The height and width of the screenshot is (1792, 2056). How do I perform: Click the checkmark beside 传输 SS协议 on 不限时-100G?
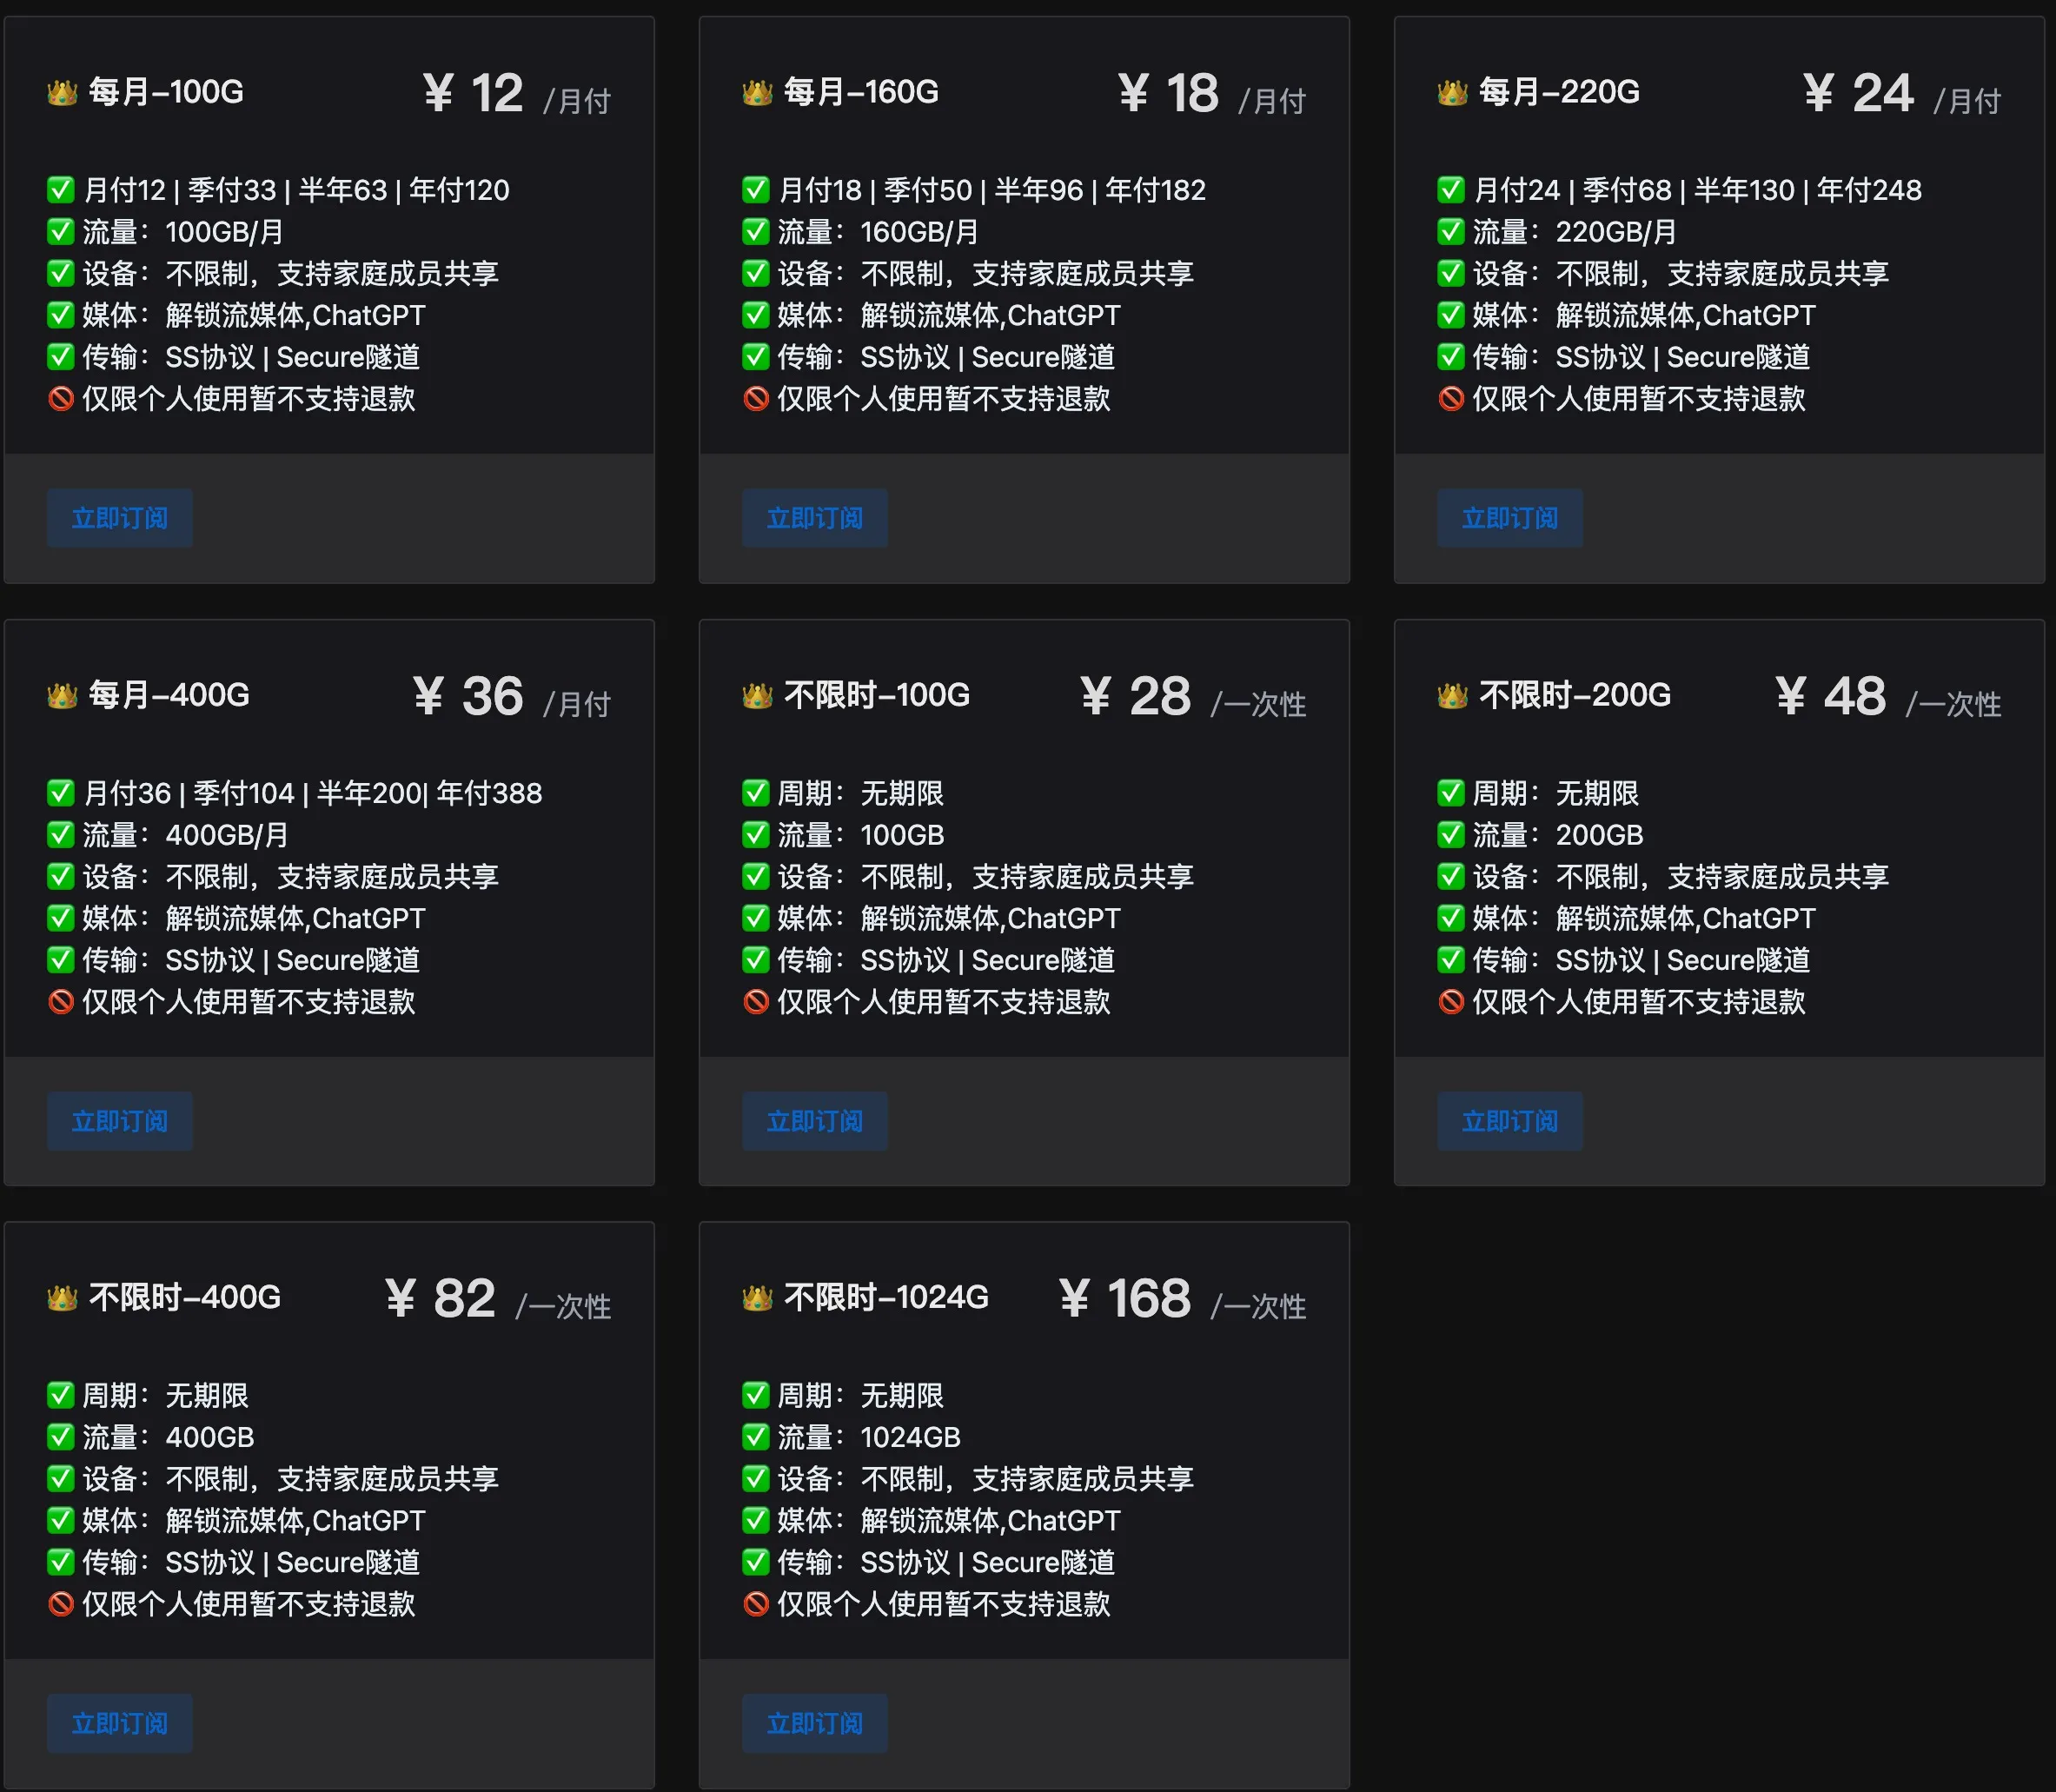(756, 960)
